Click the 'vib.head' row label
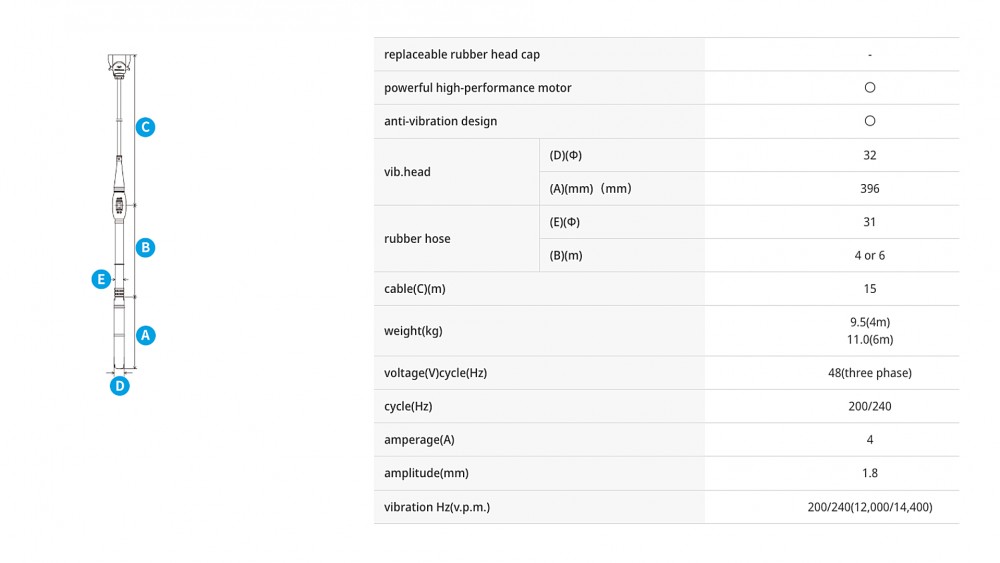Image resolution: width=1000 pixels, height=563 pixels. 407,172
